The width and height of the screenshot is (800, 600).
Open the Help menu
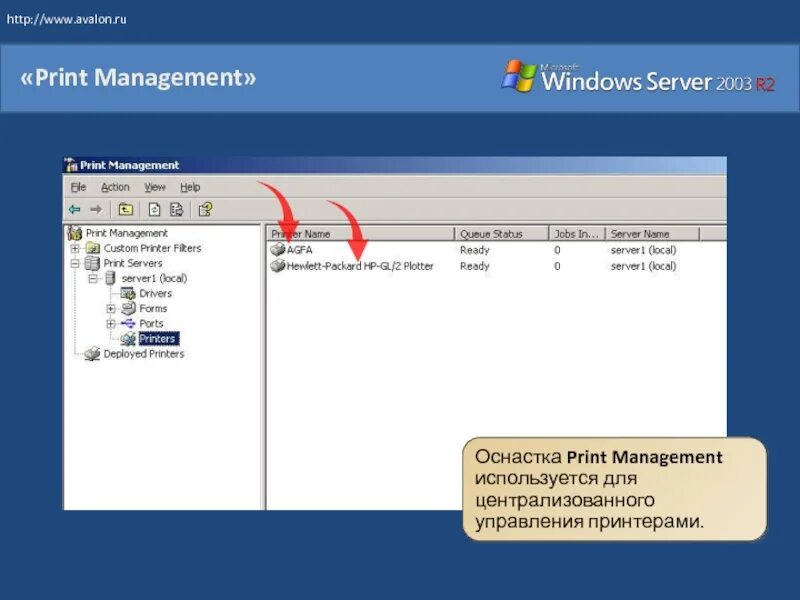point(190,187)
